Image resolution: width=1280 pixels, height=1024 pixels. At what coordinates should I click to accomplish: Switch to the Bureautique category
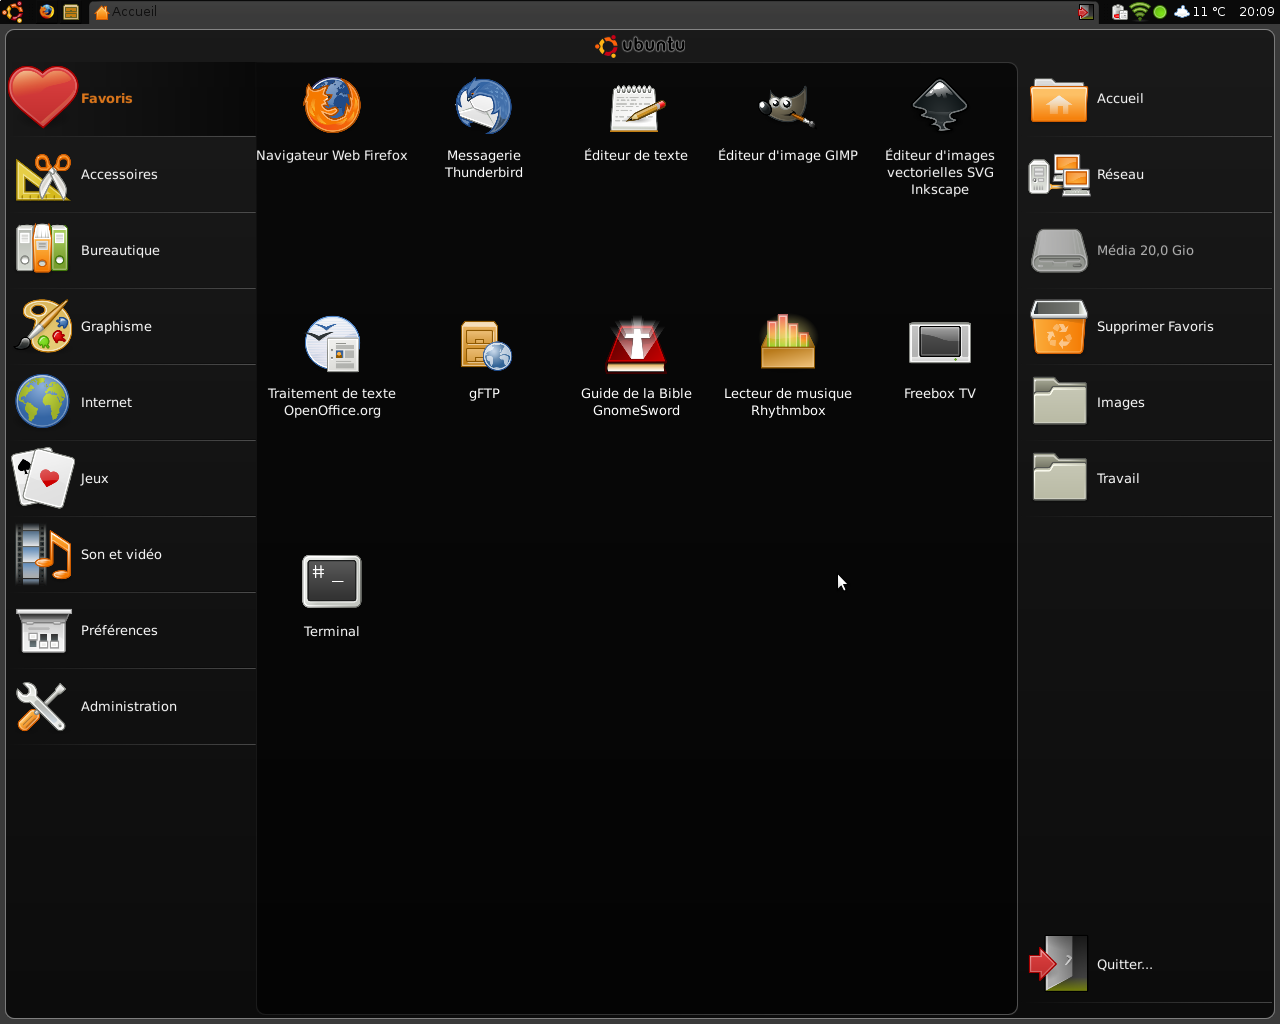point(132,250)
